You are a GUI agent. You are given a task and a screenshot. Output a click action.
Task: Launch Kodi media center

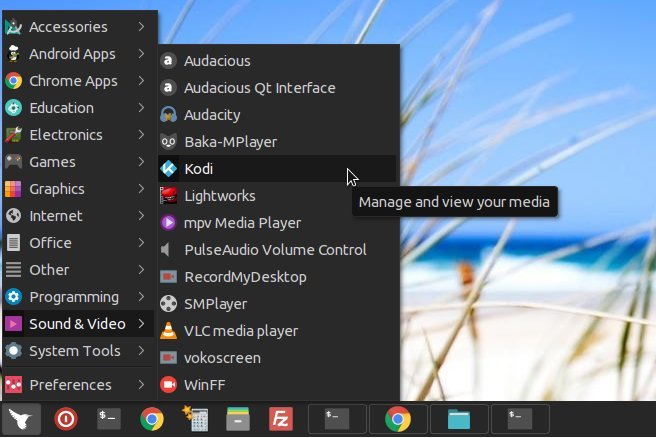point(277,169)
